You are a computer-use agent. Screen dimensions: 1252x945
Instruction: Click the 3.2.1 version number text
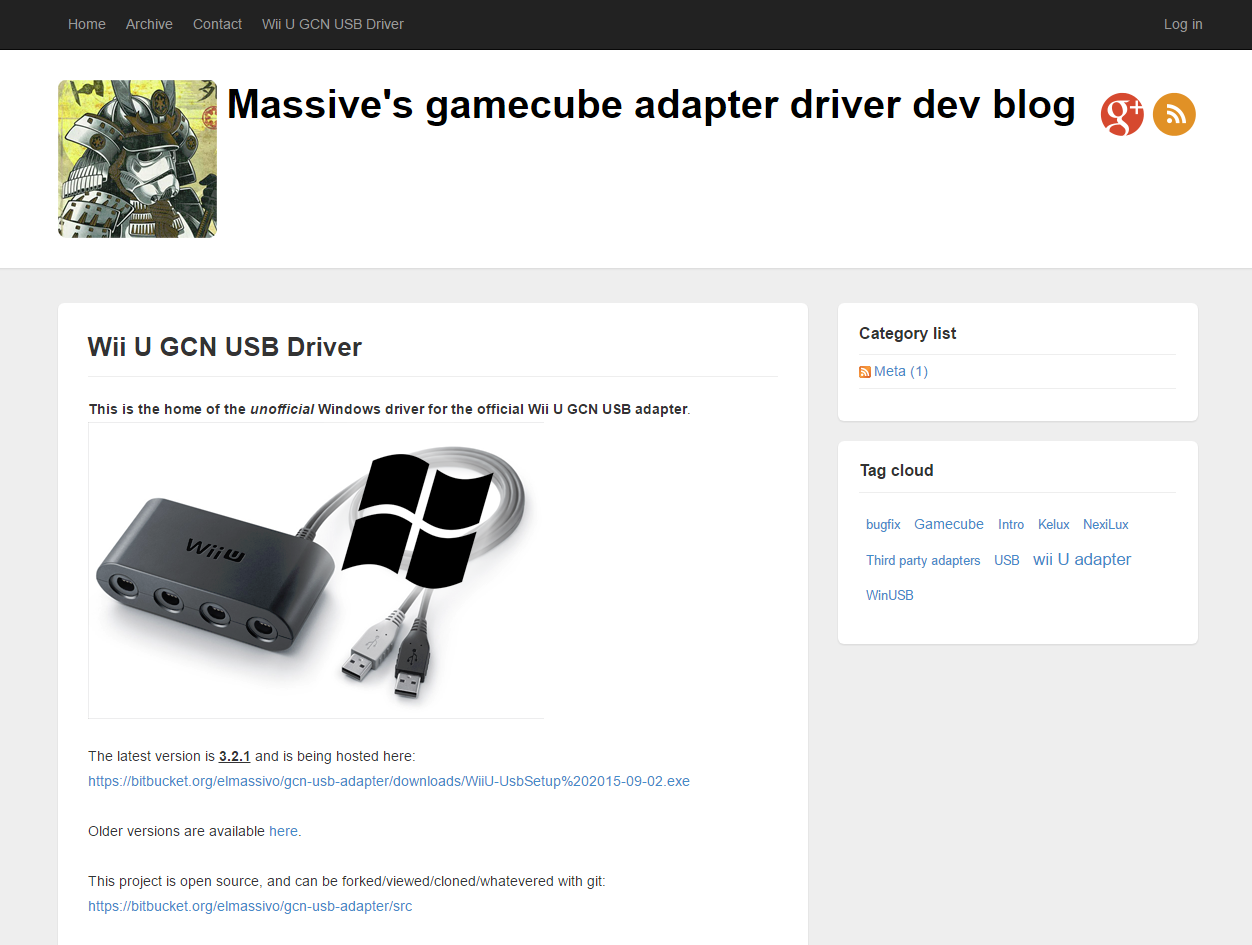(x=234, y=756)
